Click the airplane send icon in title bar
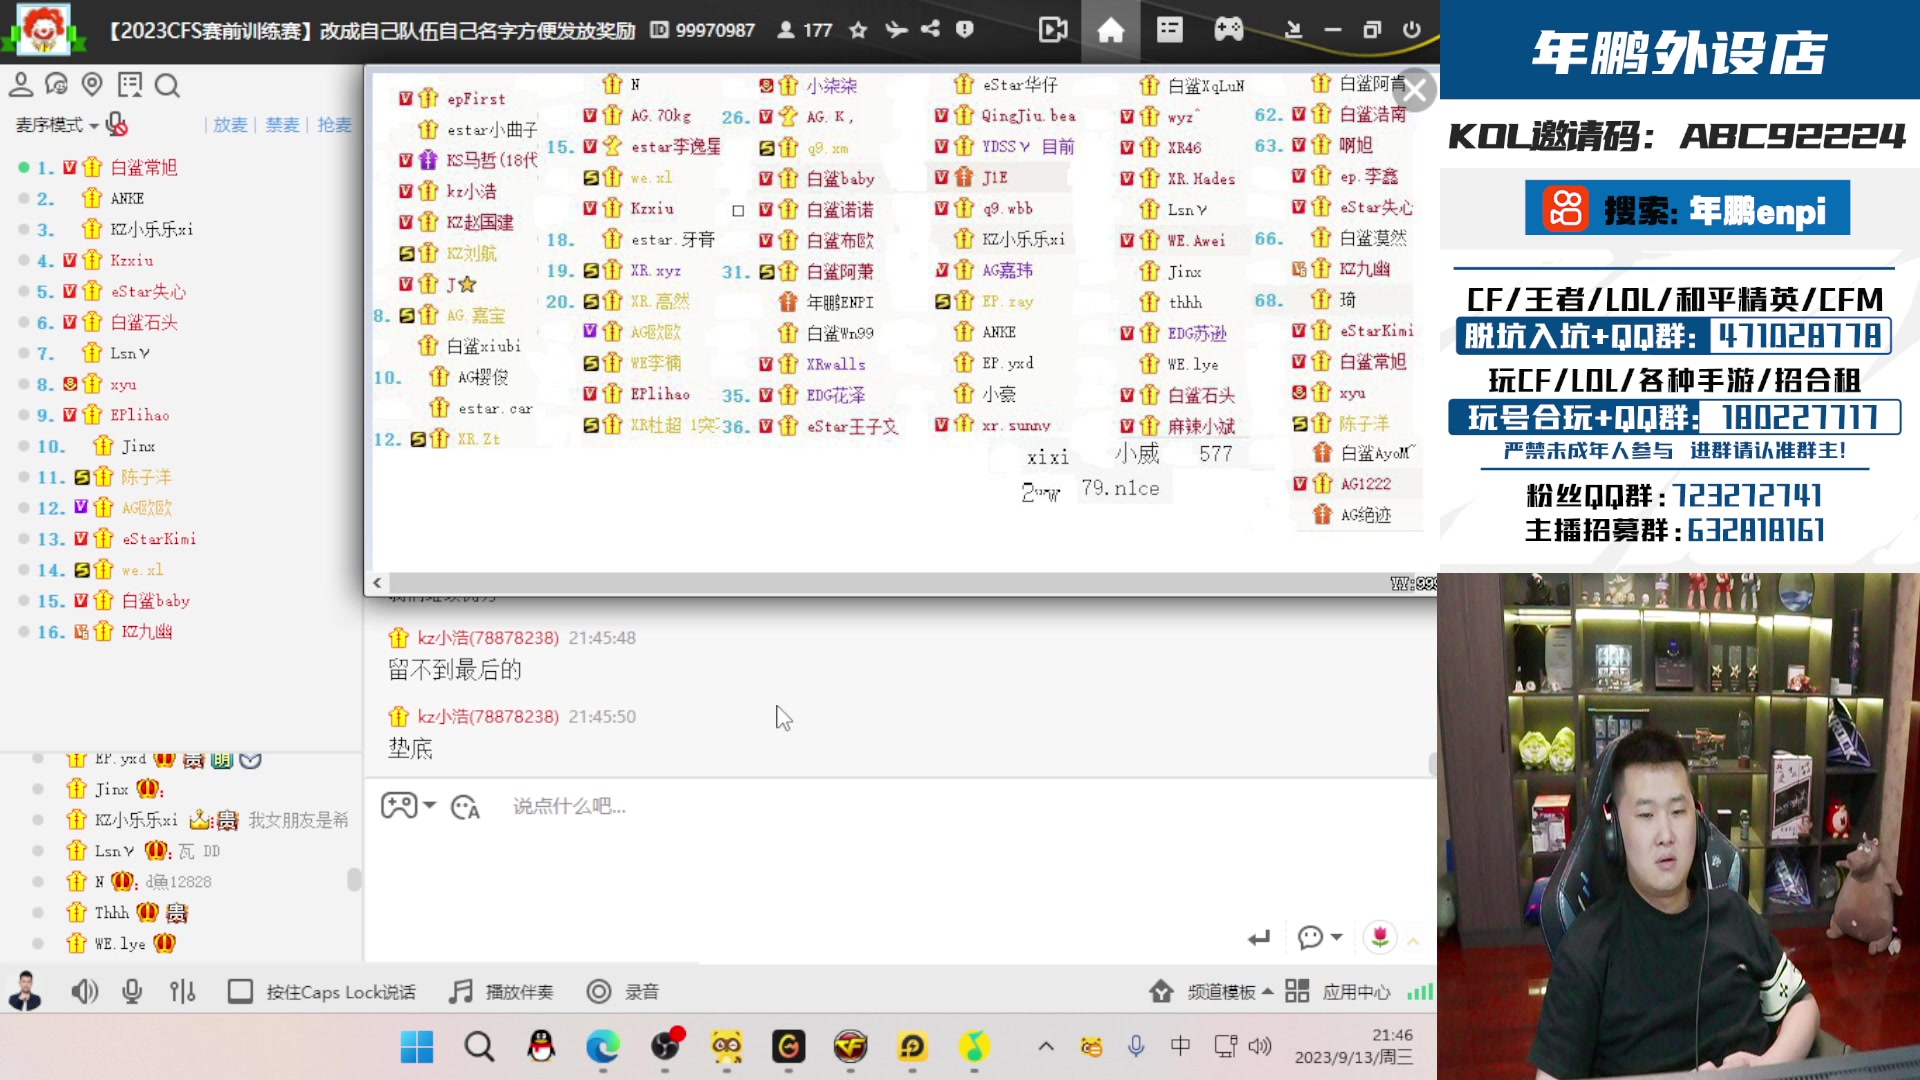This screenshot has width=1920, height=1080. 896,30
